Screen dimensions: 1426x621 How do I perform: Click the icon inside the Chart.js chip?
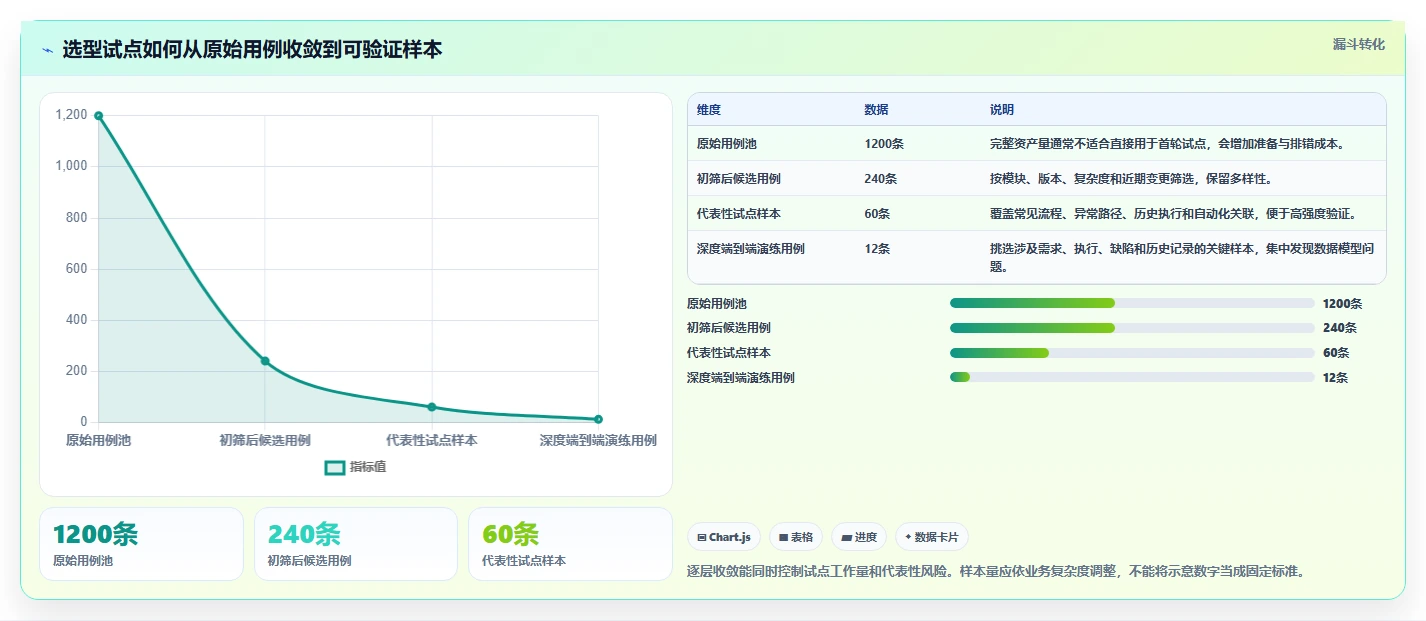(702, 537)
